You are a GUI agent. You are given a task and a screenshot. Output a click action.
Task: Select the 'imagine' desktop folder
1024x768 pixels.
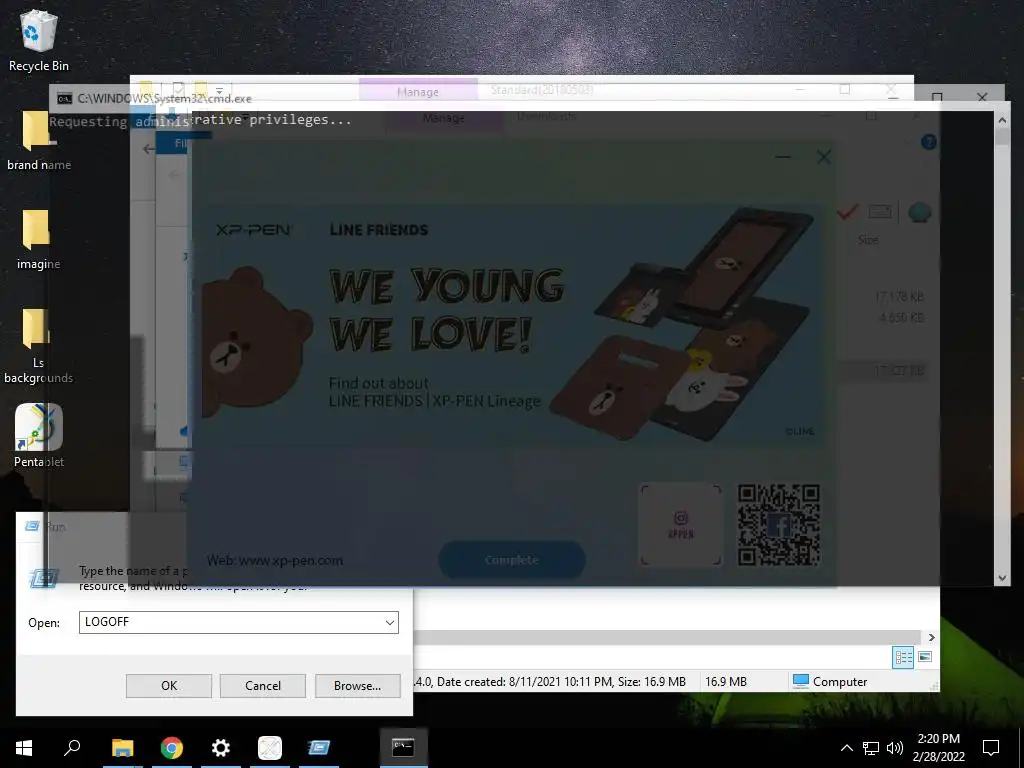coord(39,240)
